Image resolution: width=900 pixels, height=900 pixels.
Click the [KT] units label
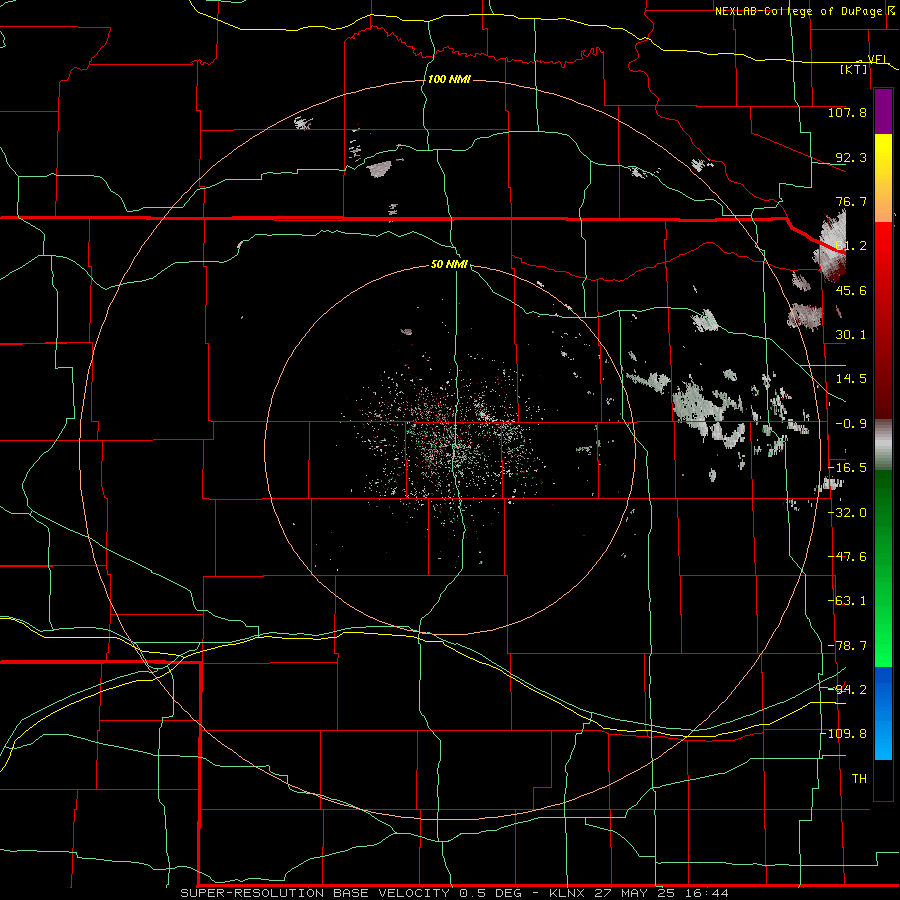click(x=854, y=69)
